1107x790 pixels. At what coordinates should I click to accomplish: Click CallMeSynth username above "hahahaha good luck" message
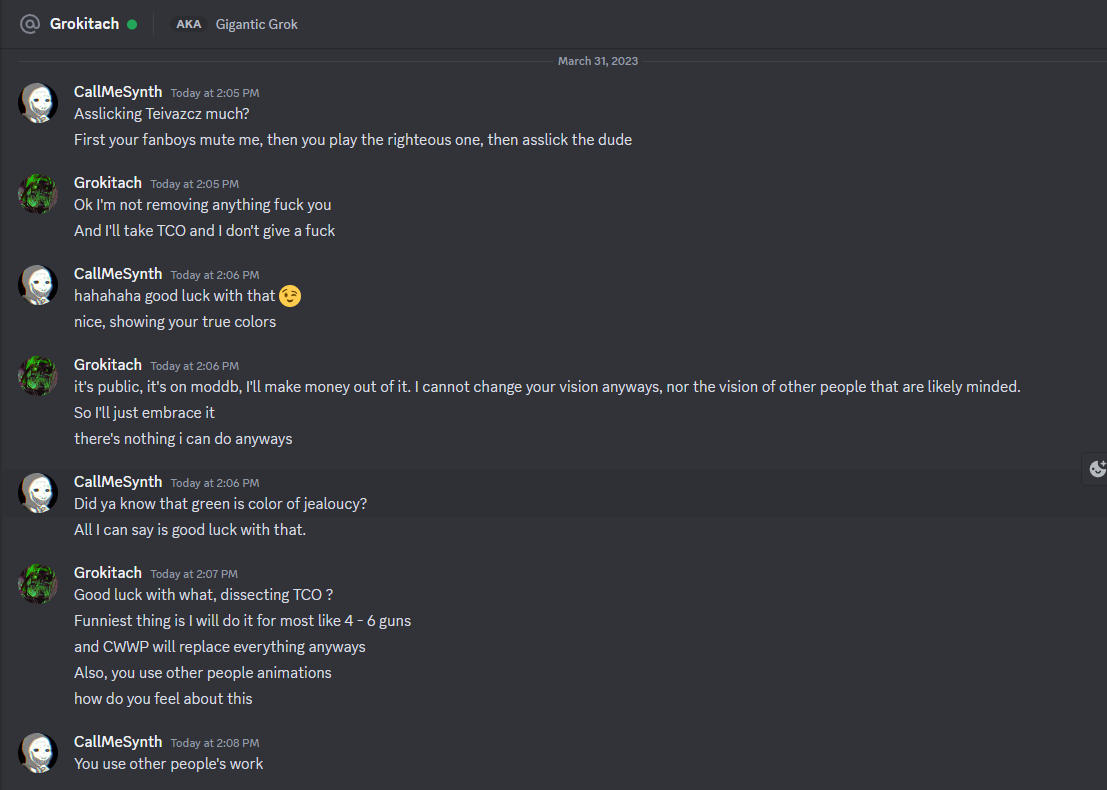(x=118, y=273)
